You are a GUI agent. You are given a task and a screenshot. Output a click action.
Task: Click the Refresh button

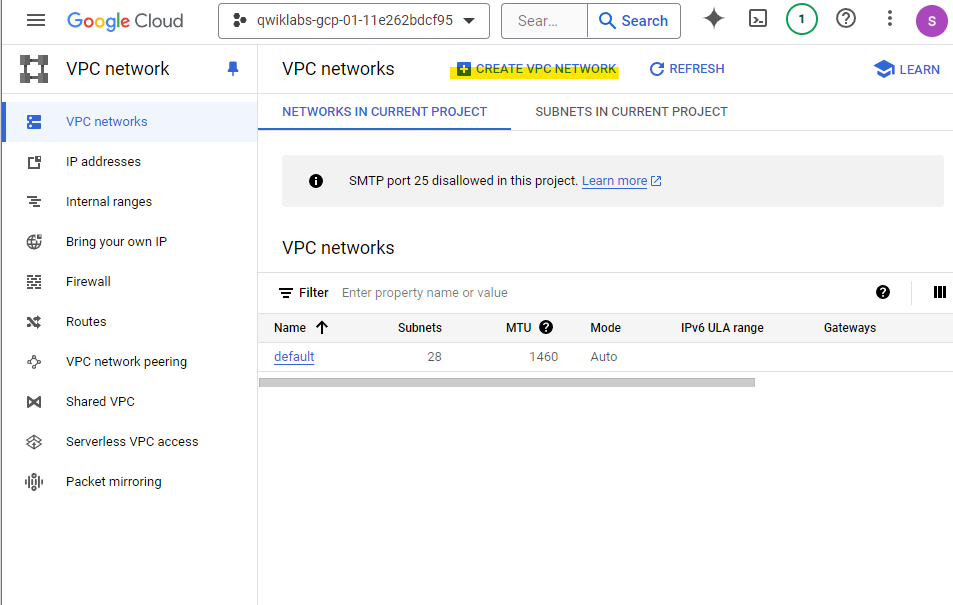point(687,69)
